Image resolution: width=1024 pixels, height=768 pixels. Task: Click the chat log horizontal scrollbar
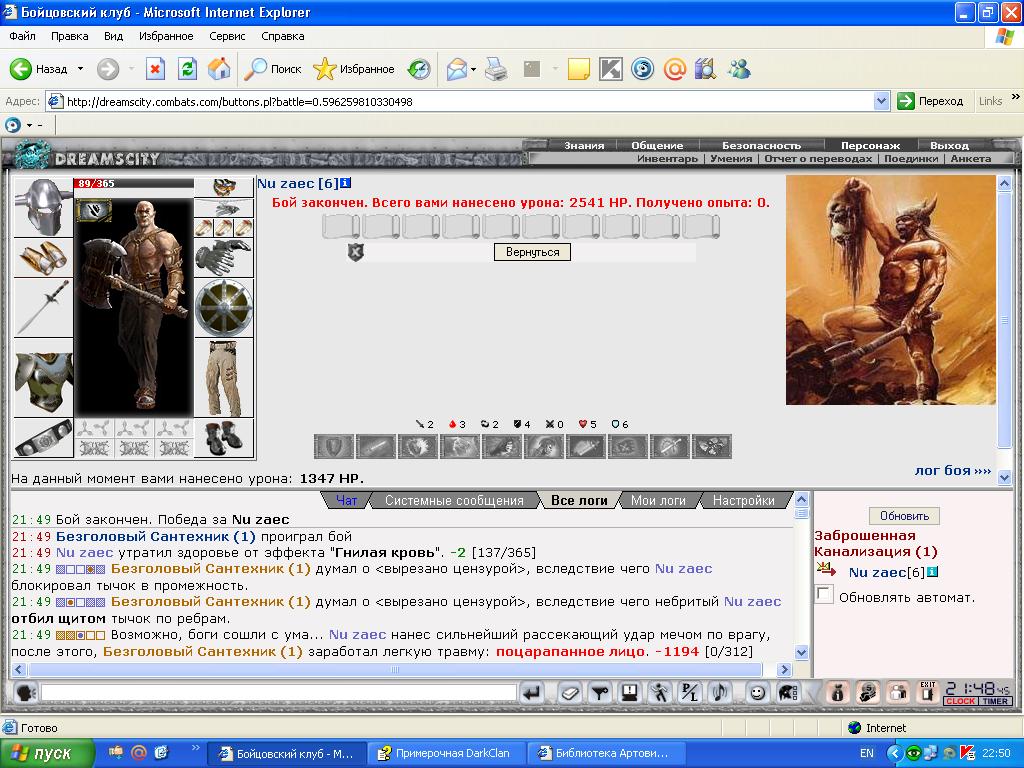[x=395, y=669]
